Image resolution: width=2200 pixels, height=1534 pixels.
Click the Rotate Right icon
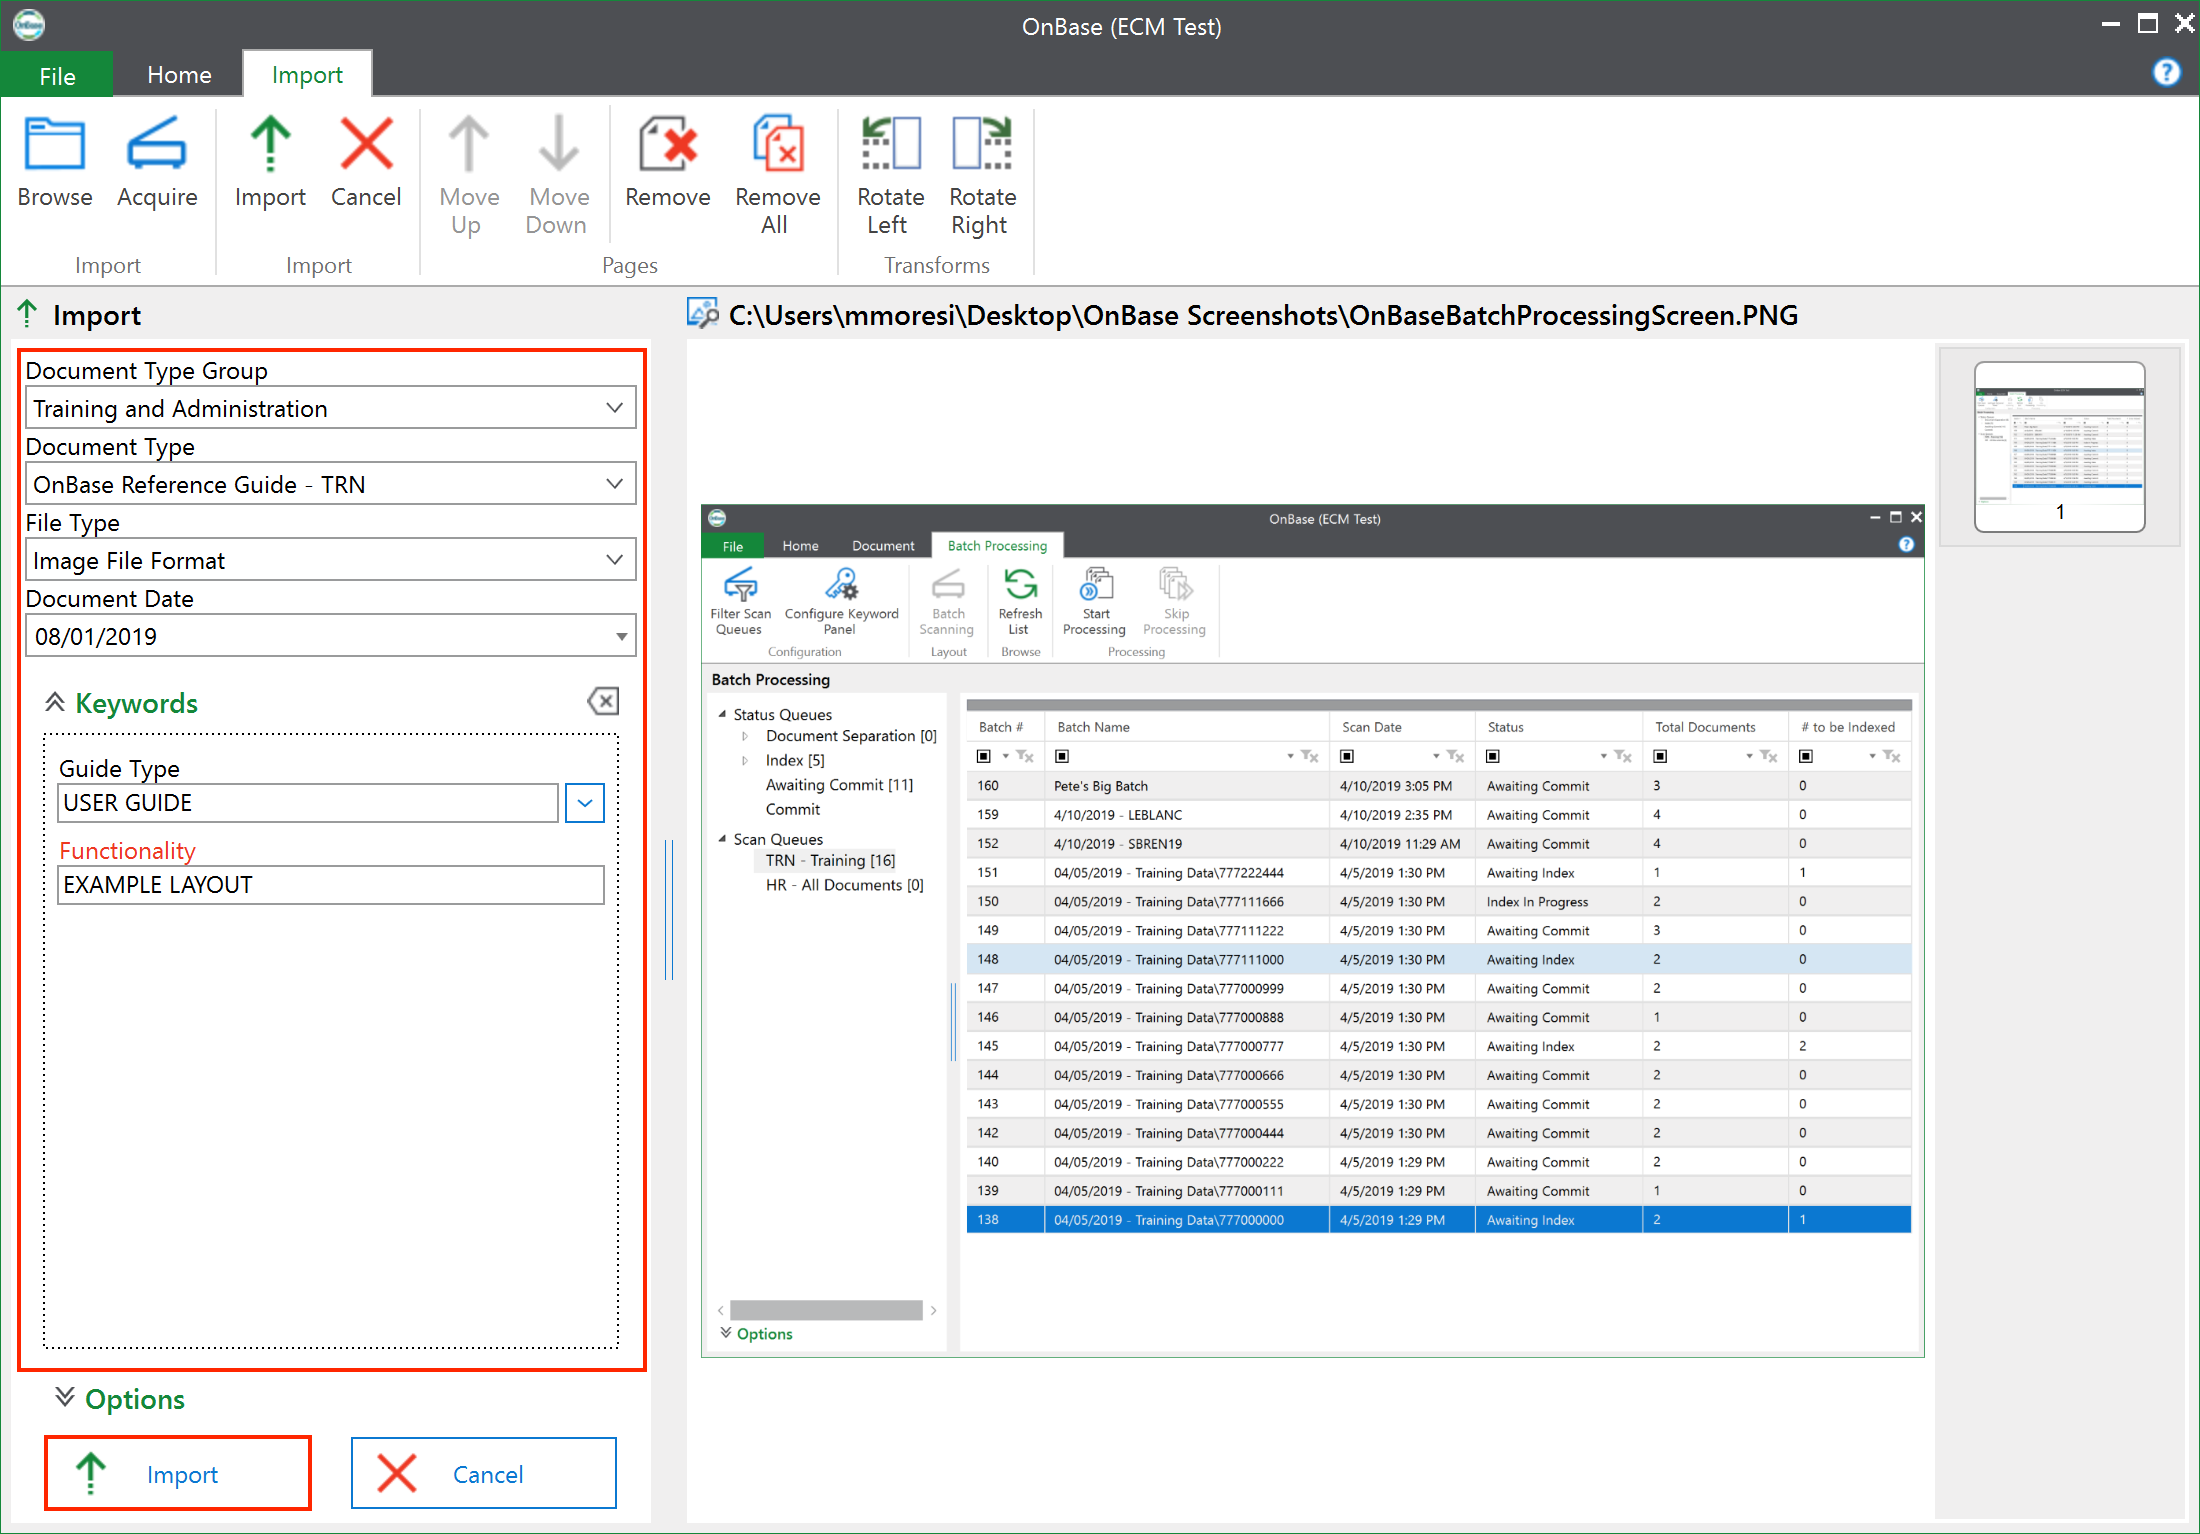point(982,145)
